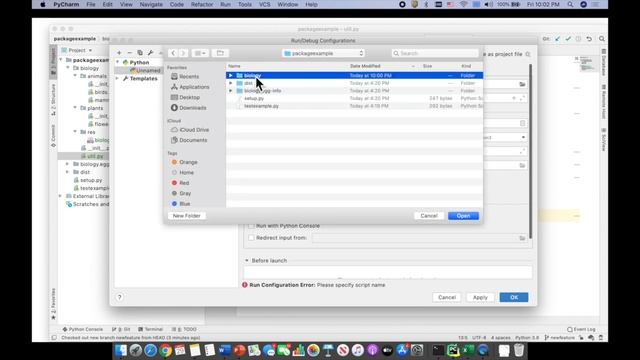Remove configuration with the minus icon
Image resolution: width=640 pixels, height=360 pixels.
click(129, 53)
